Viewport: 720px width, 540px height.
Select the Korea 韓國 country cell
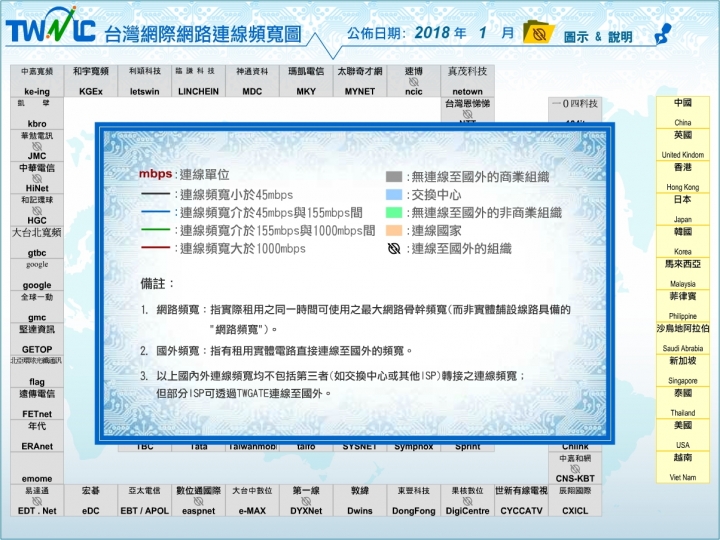point(683,241)
